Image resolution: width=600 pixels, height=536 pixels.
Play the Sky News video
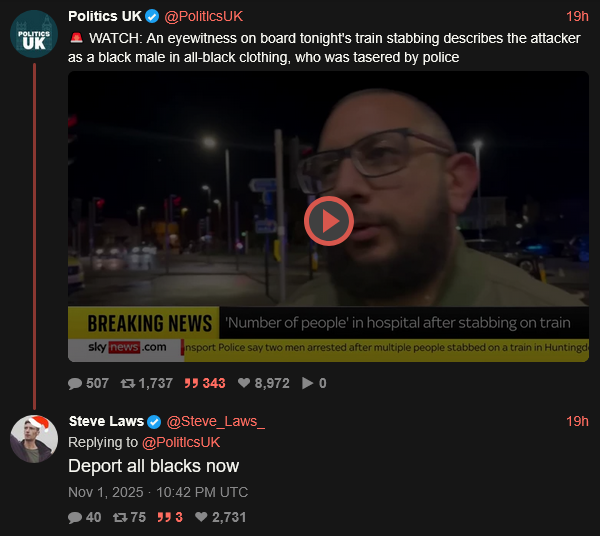click(328, 221)
